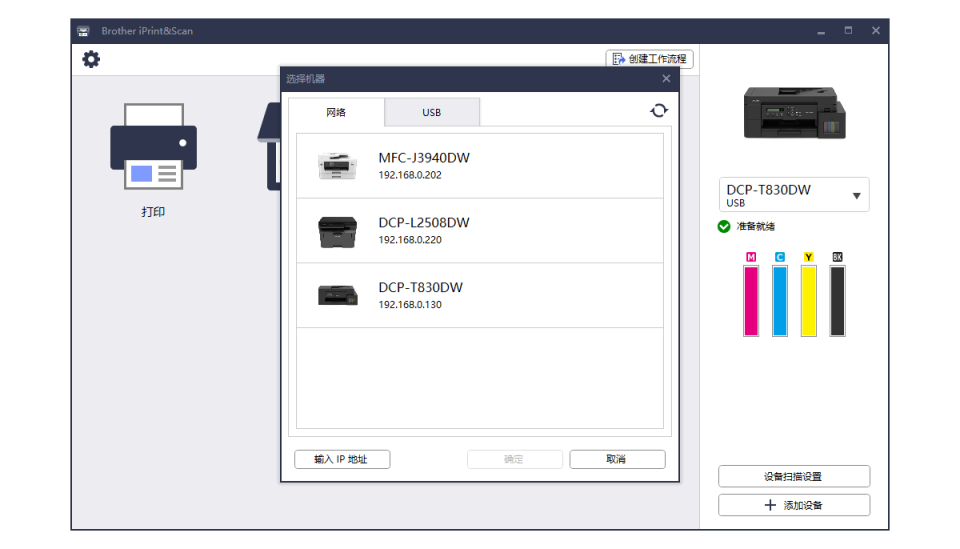
Task: Open the DCP-T830DW device dropdown
Action: pos(794,195)
